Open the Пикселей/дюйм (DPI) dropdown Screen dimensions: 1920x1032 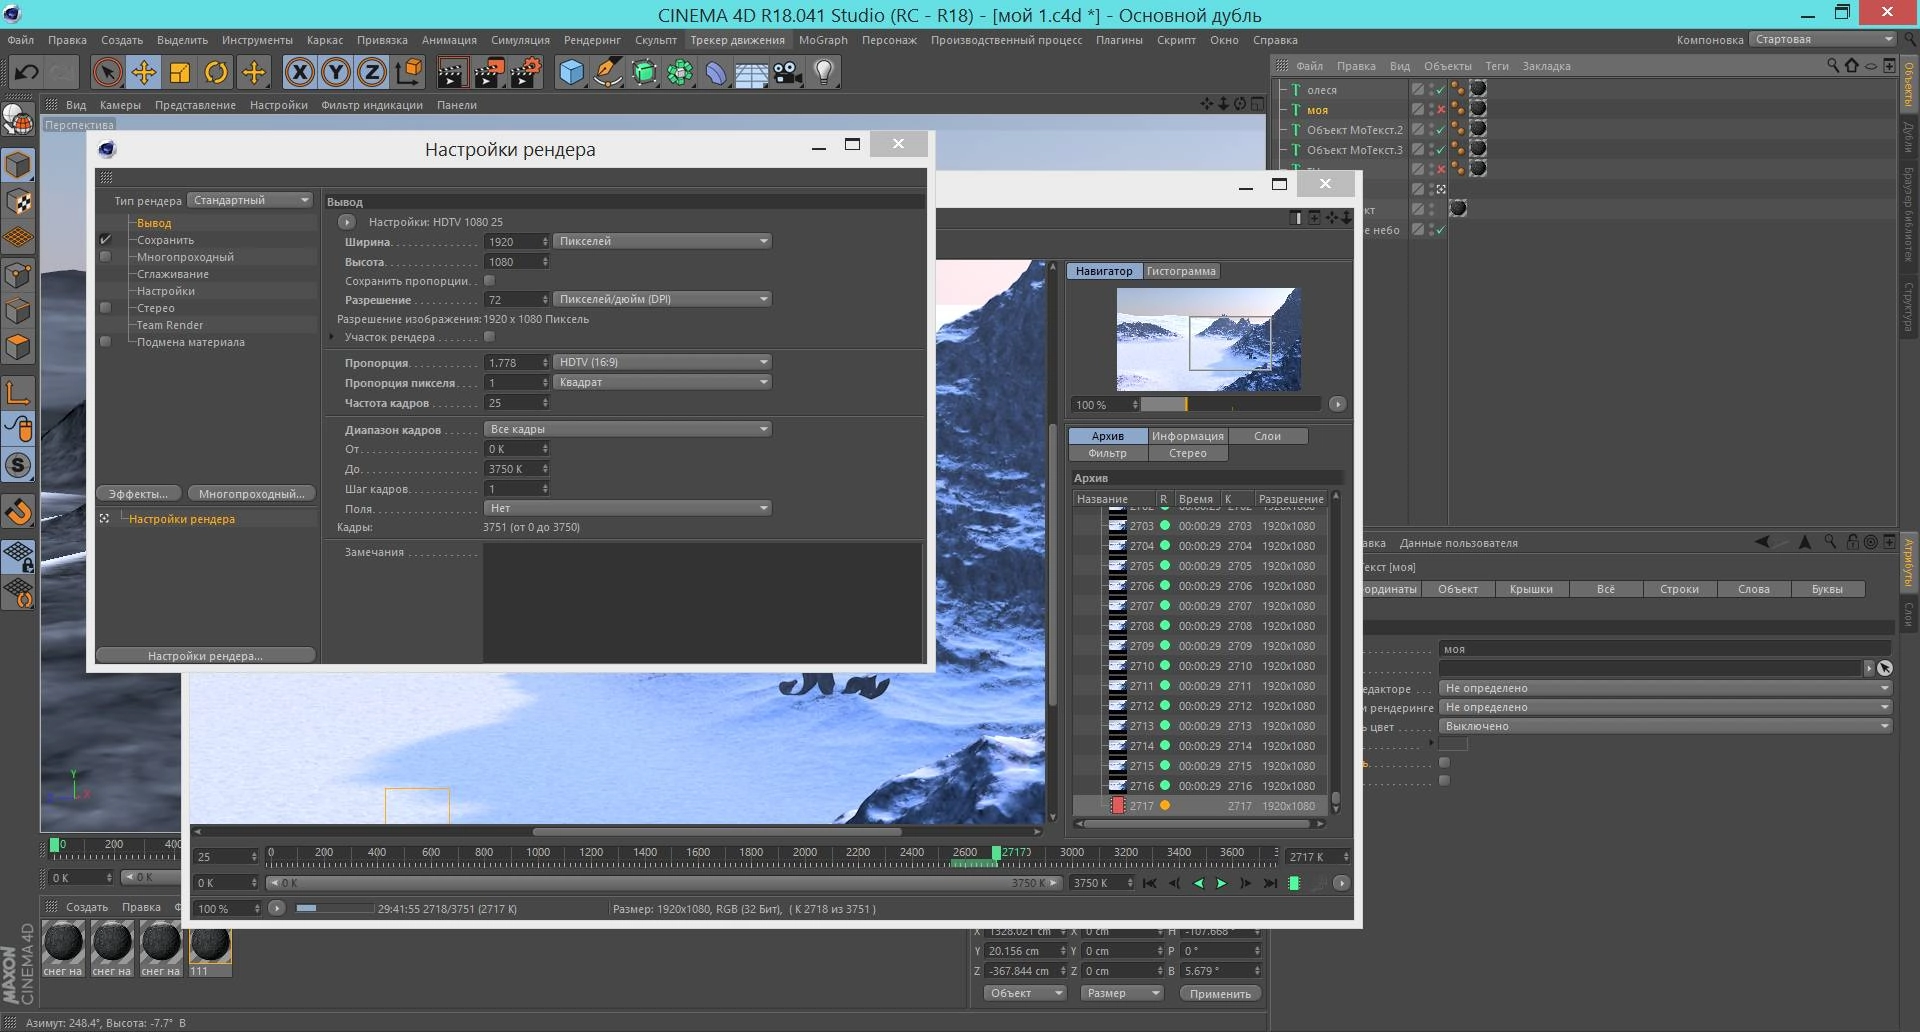click(x=662, y=299)
